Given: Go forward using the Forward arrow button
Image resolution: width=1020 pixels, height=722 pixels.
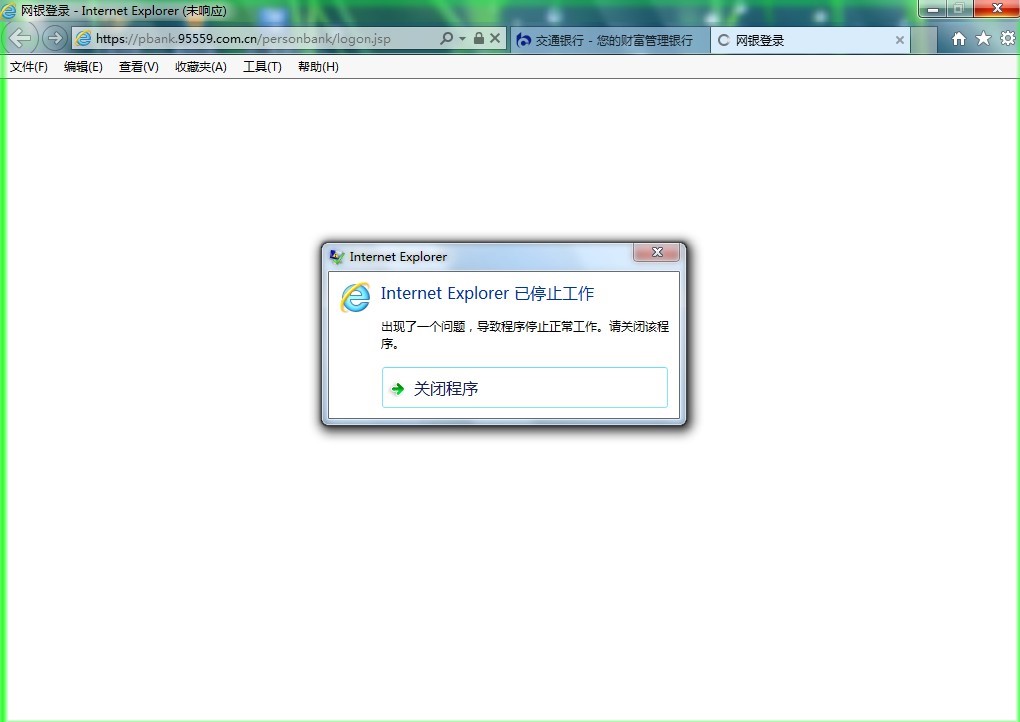Looking at the screenshot, I should [x=55, y=38].
